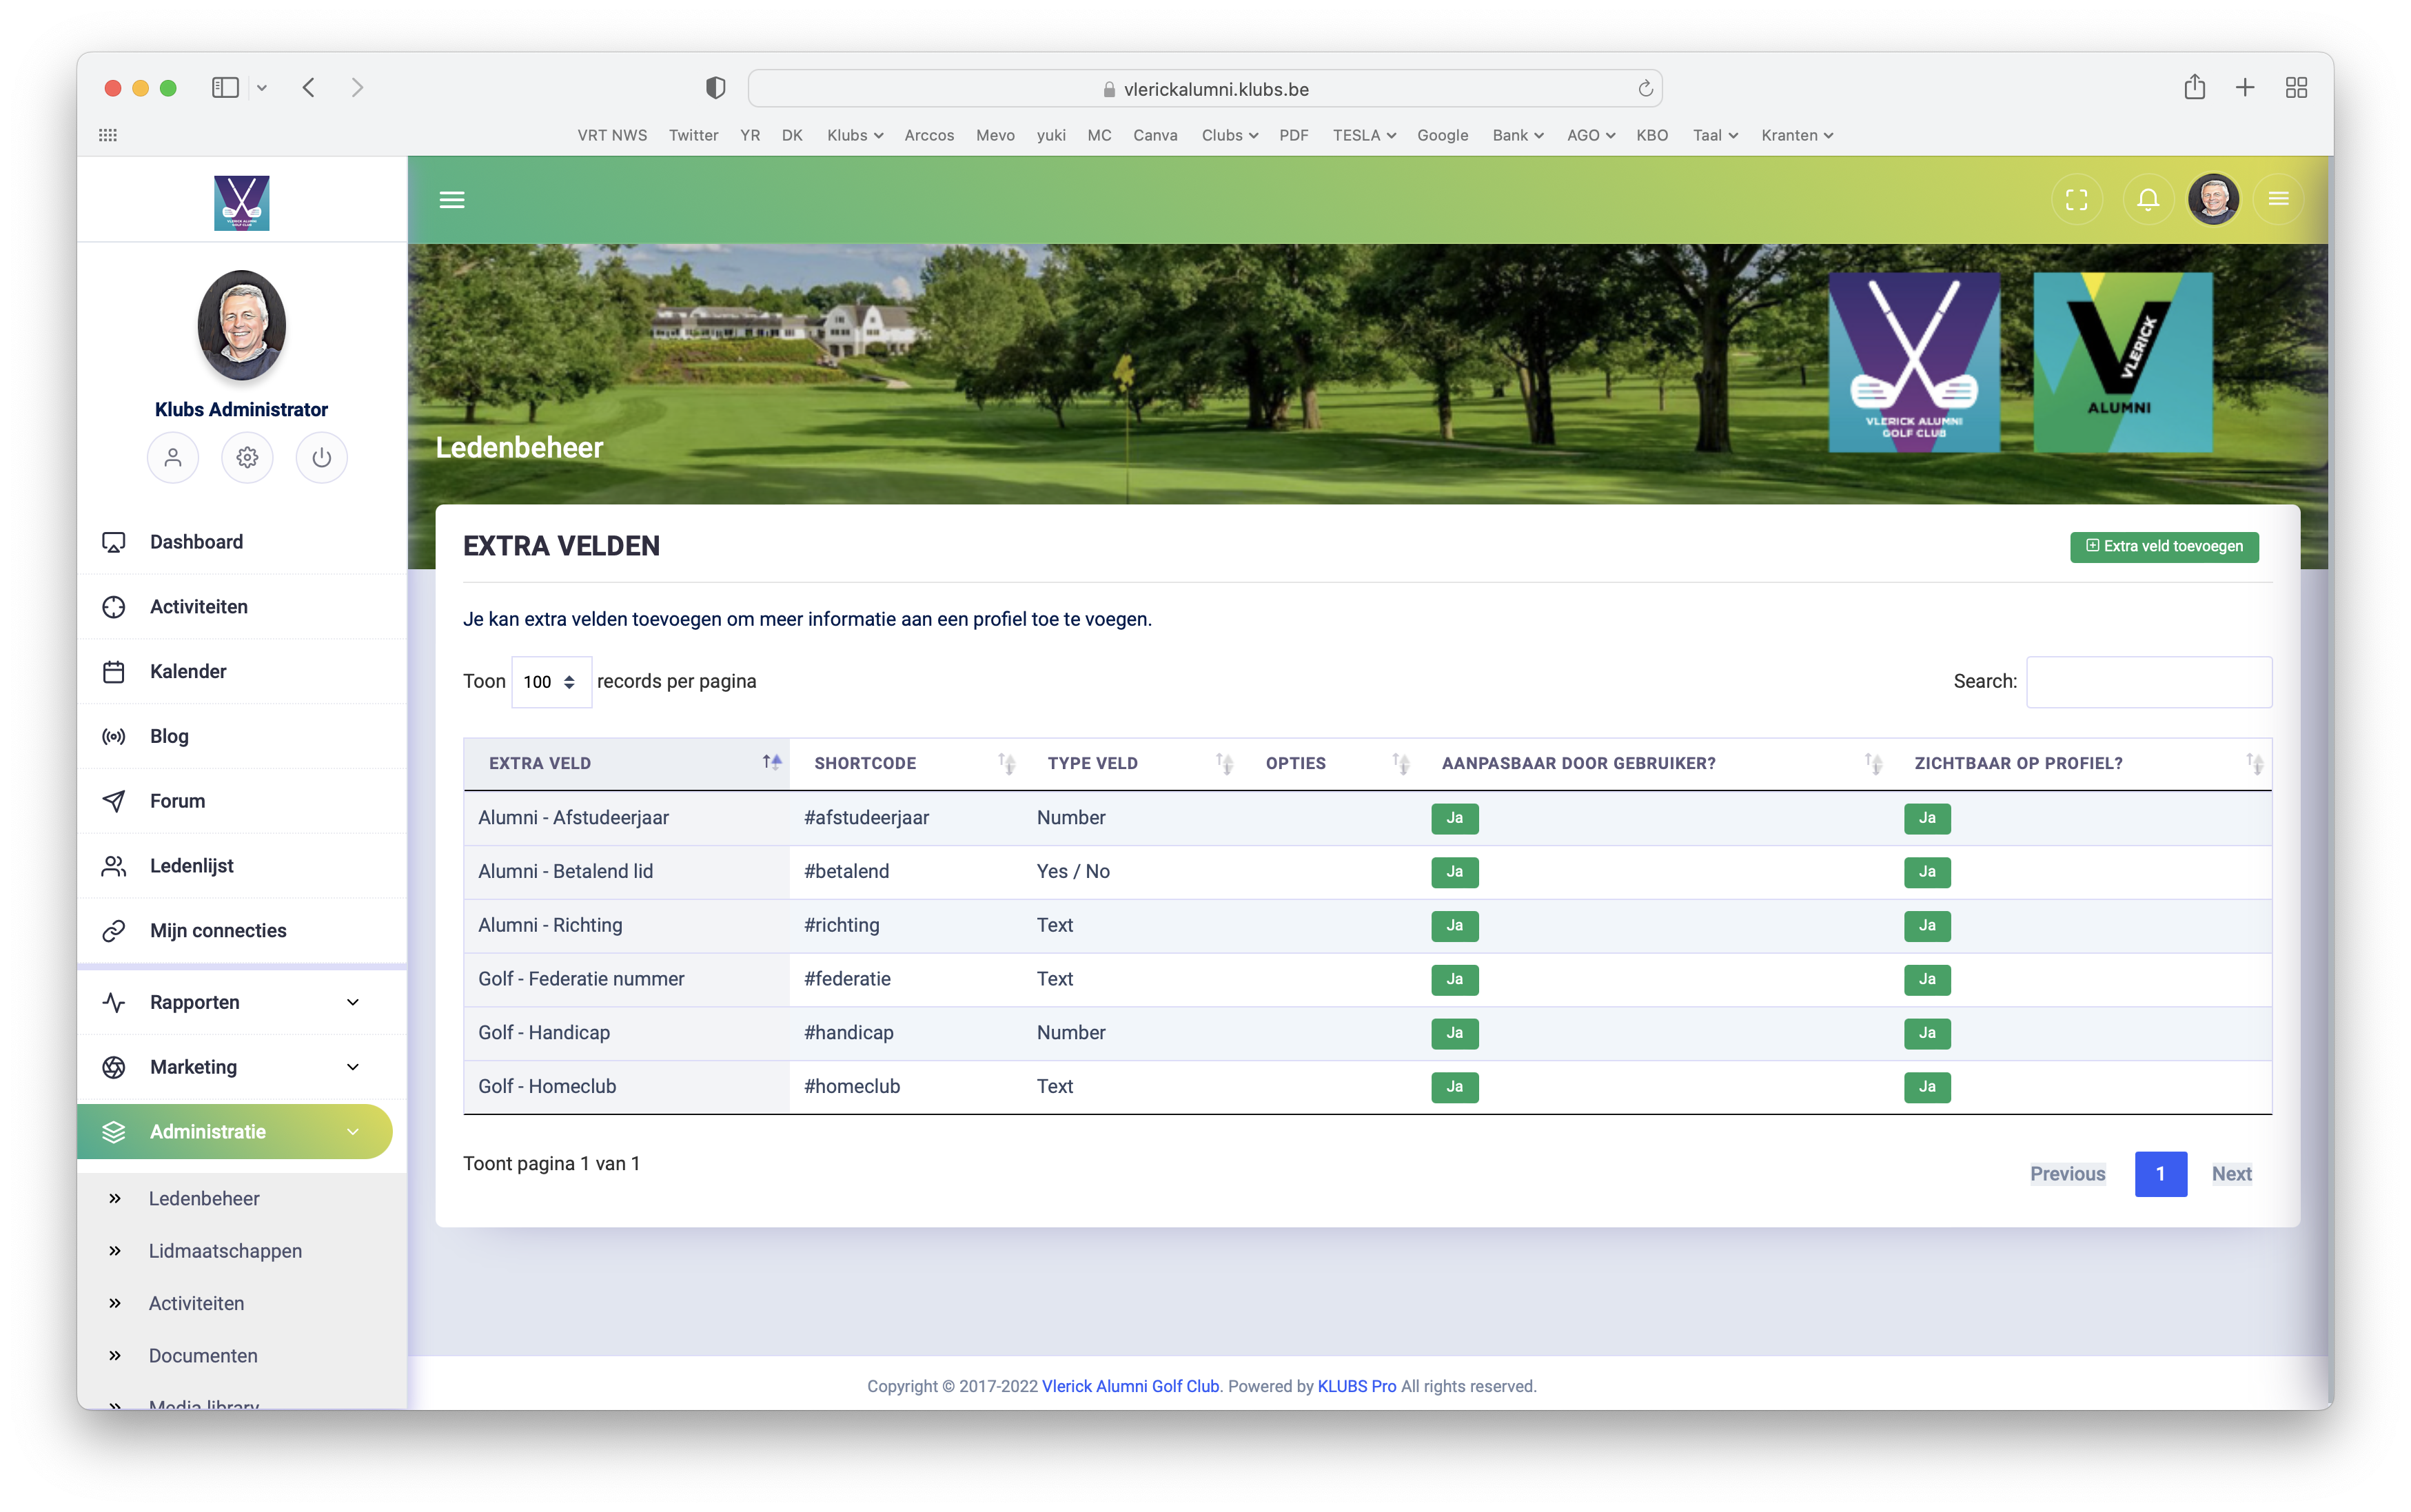The width and height of the screenshot is (2411, 1512).
Task: Click Extra veld toevoegen button
Action: coord(2163,546)
